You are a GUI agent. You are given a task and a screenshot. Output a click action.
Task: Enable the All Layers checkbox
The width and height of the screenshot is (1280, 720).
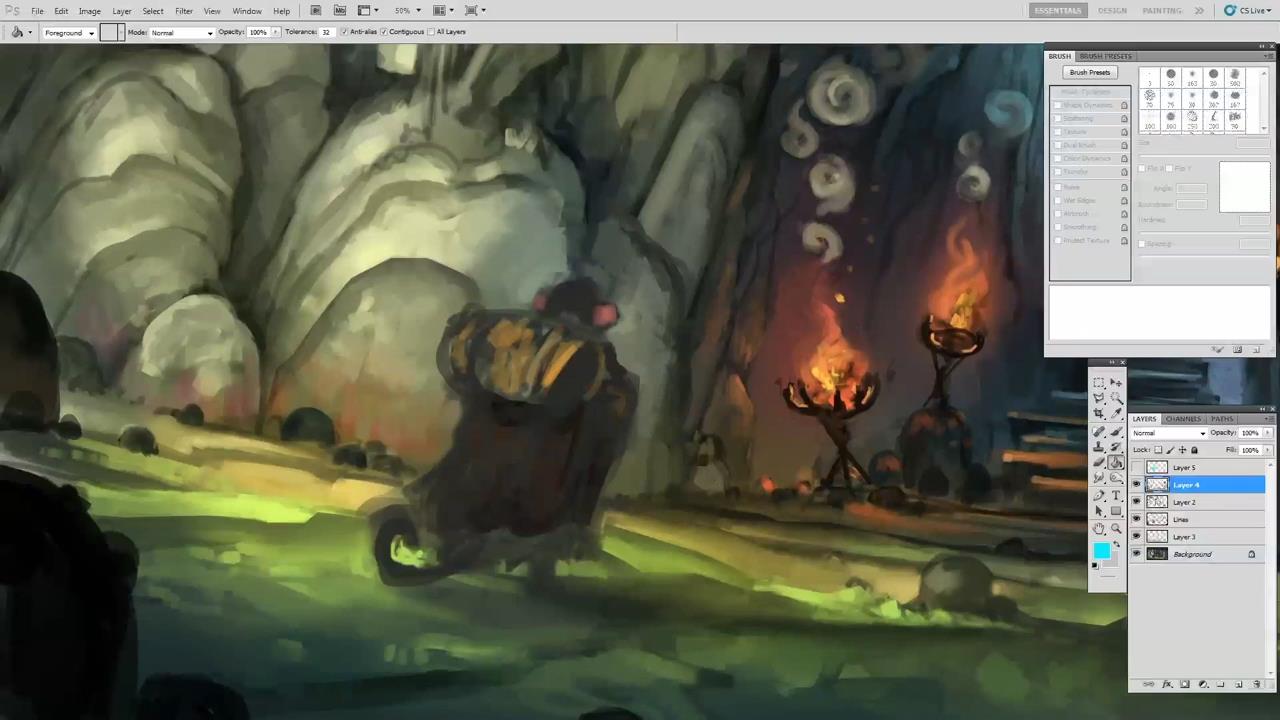[x=431, y=32]
